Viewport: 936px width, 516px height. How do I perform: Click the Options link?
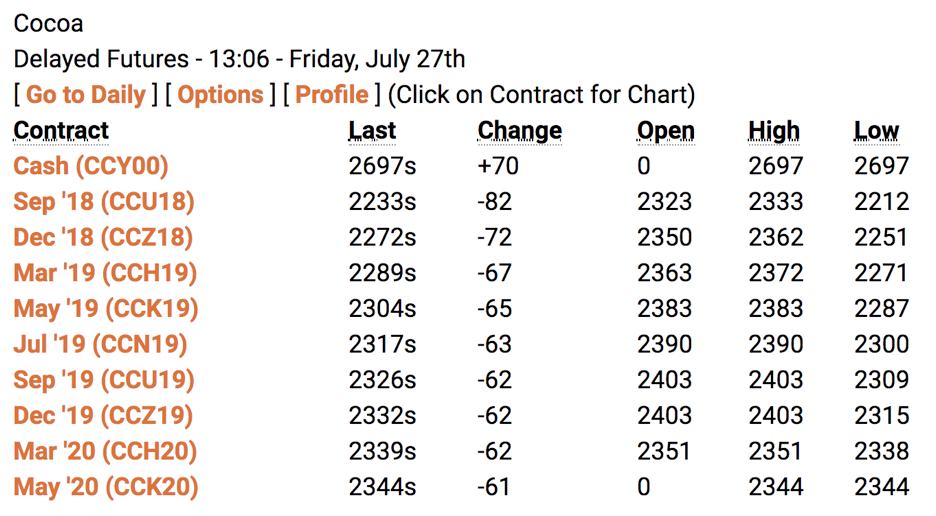click(x=220, y=95)
